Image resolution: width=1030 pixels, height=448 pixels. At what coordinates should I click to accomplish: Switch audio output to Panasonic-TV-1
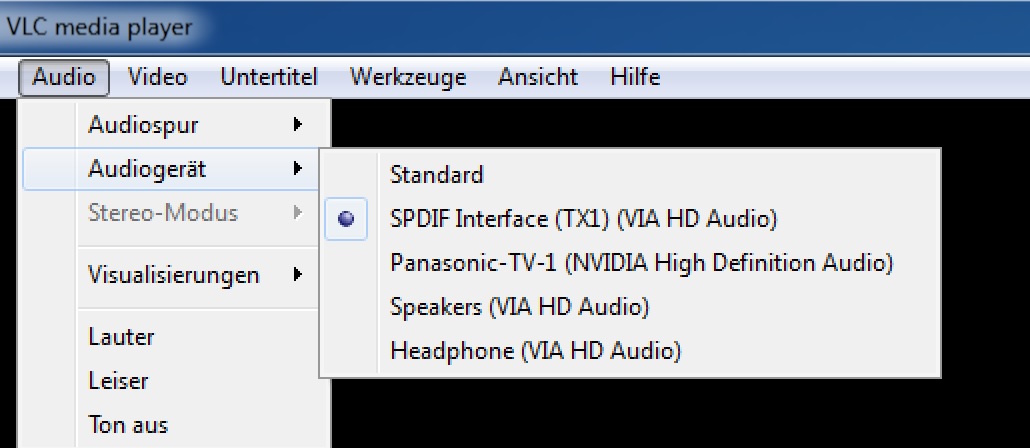pos(641,263)
